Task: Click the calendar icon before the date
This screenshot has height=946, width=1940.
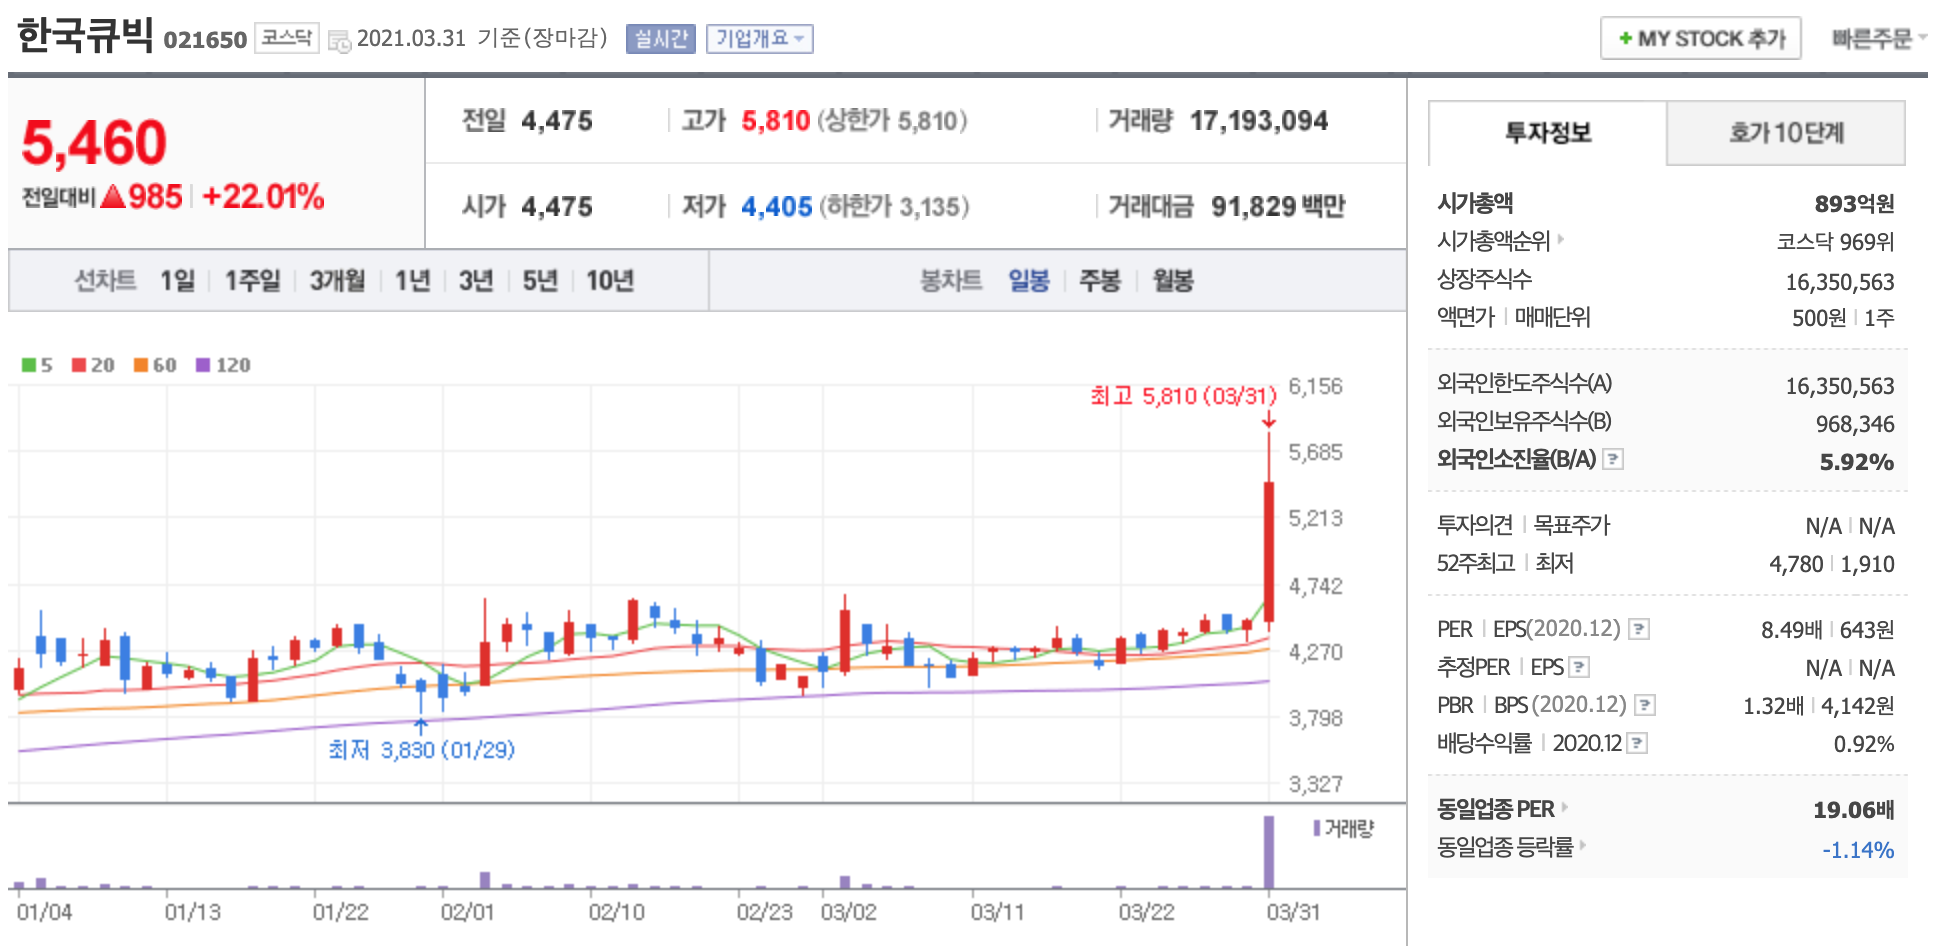Action: pyautogui.click(x=339, y=41)
